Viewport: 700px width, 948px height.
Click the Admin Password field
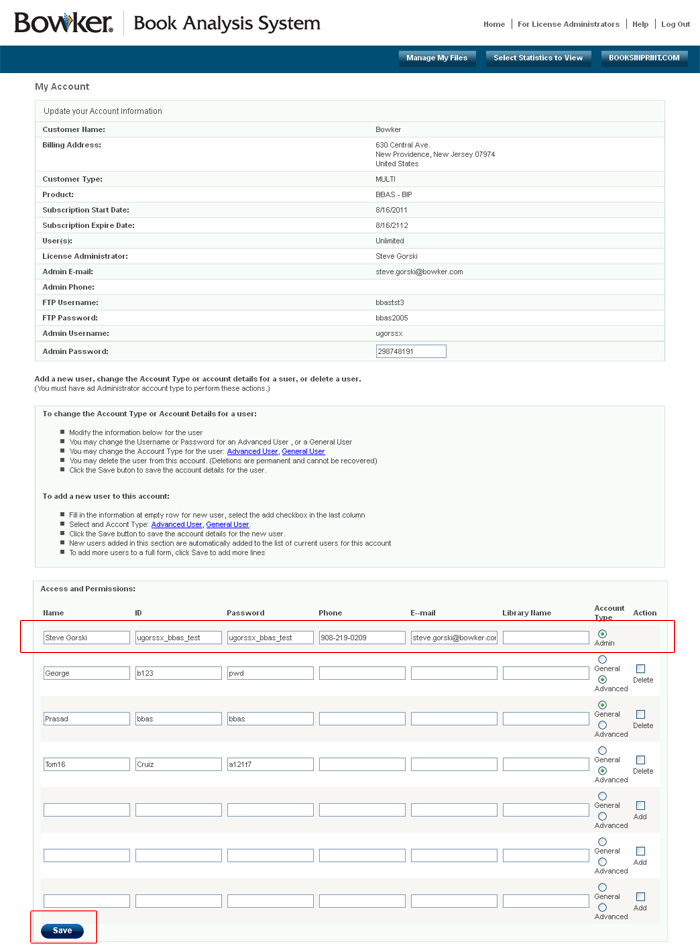point(411,351)
